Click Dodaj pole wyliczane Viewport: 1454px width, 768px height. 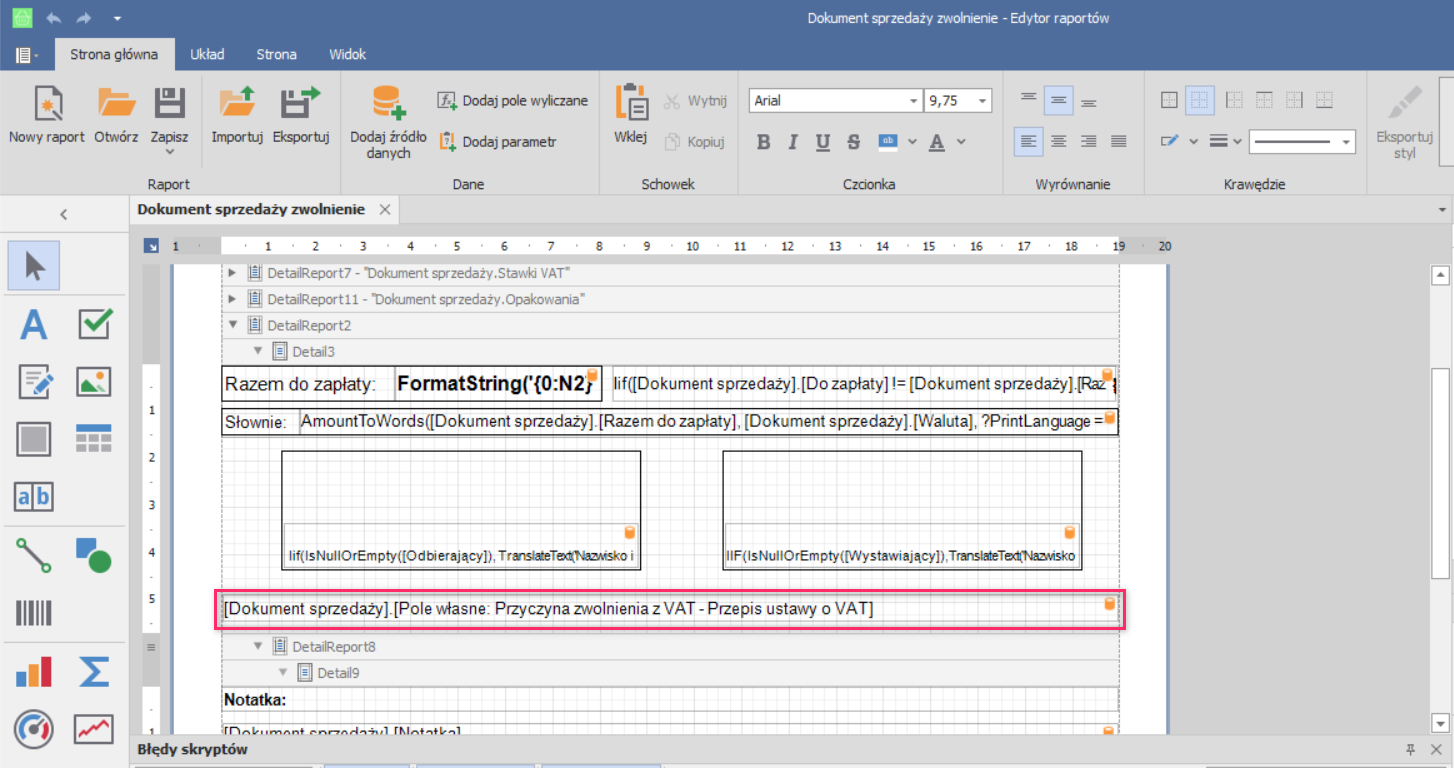pyautogui.click(x=513, y=100)
